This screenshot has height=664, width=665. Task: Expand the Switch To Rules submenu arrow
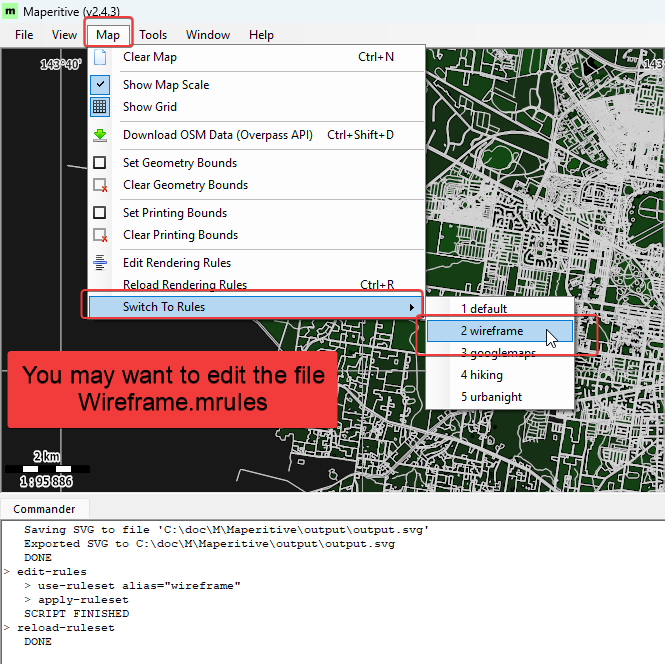(411, 307)
